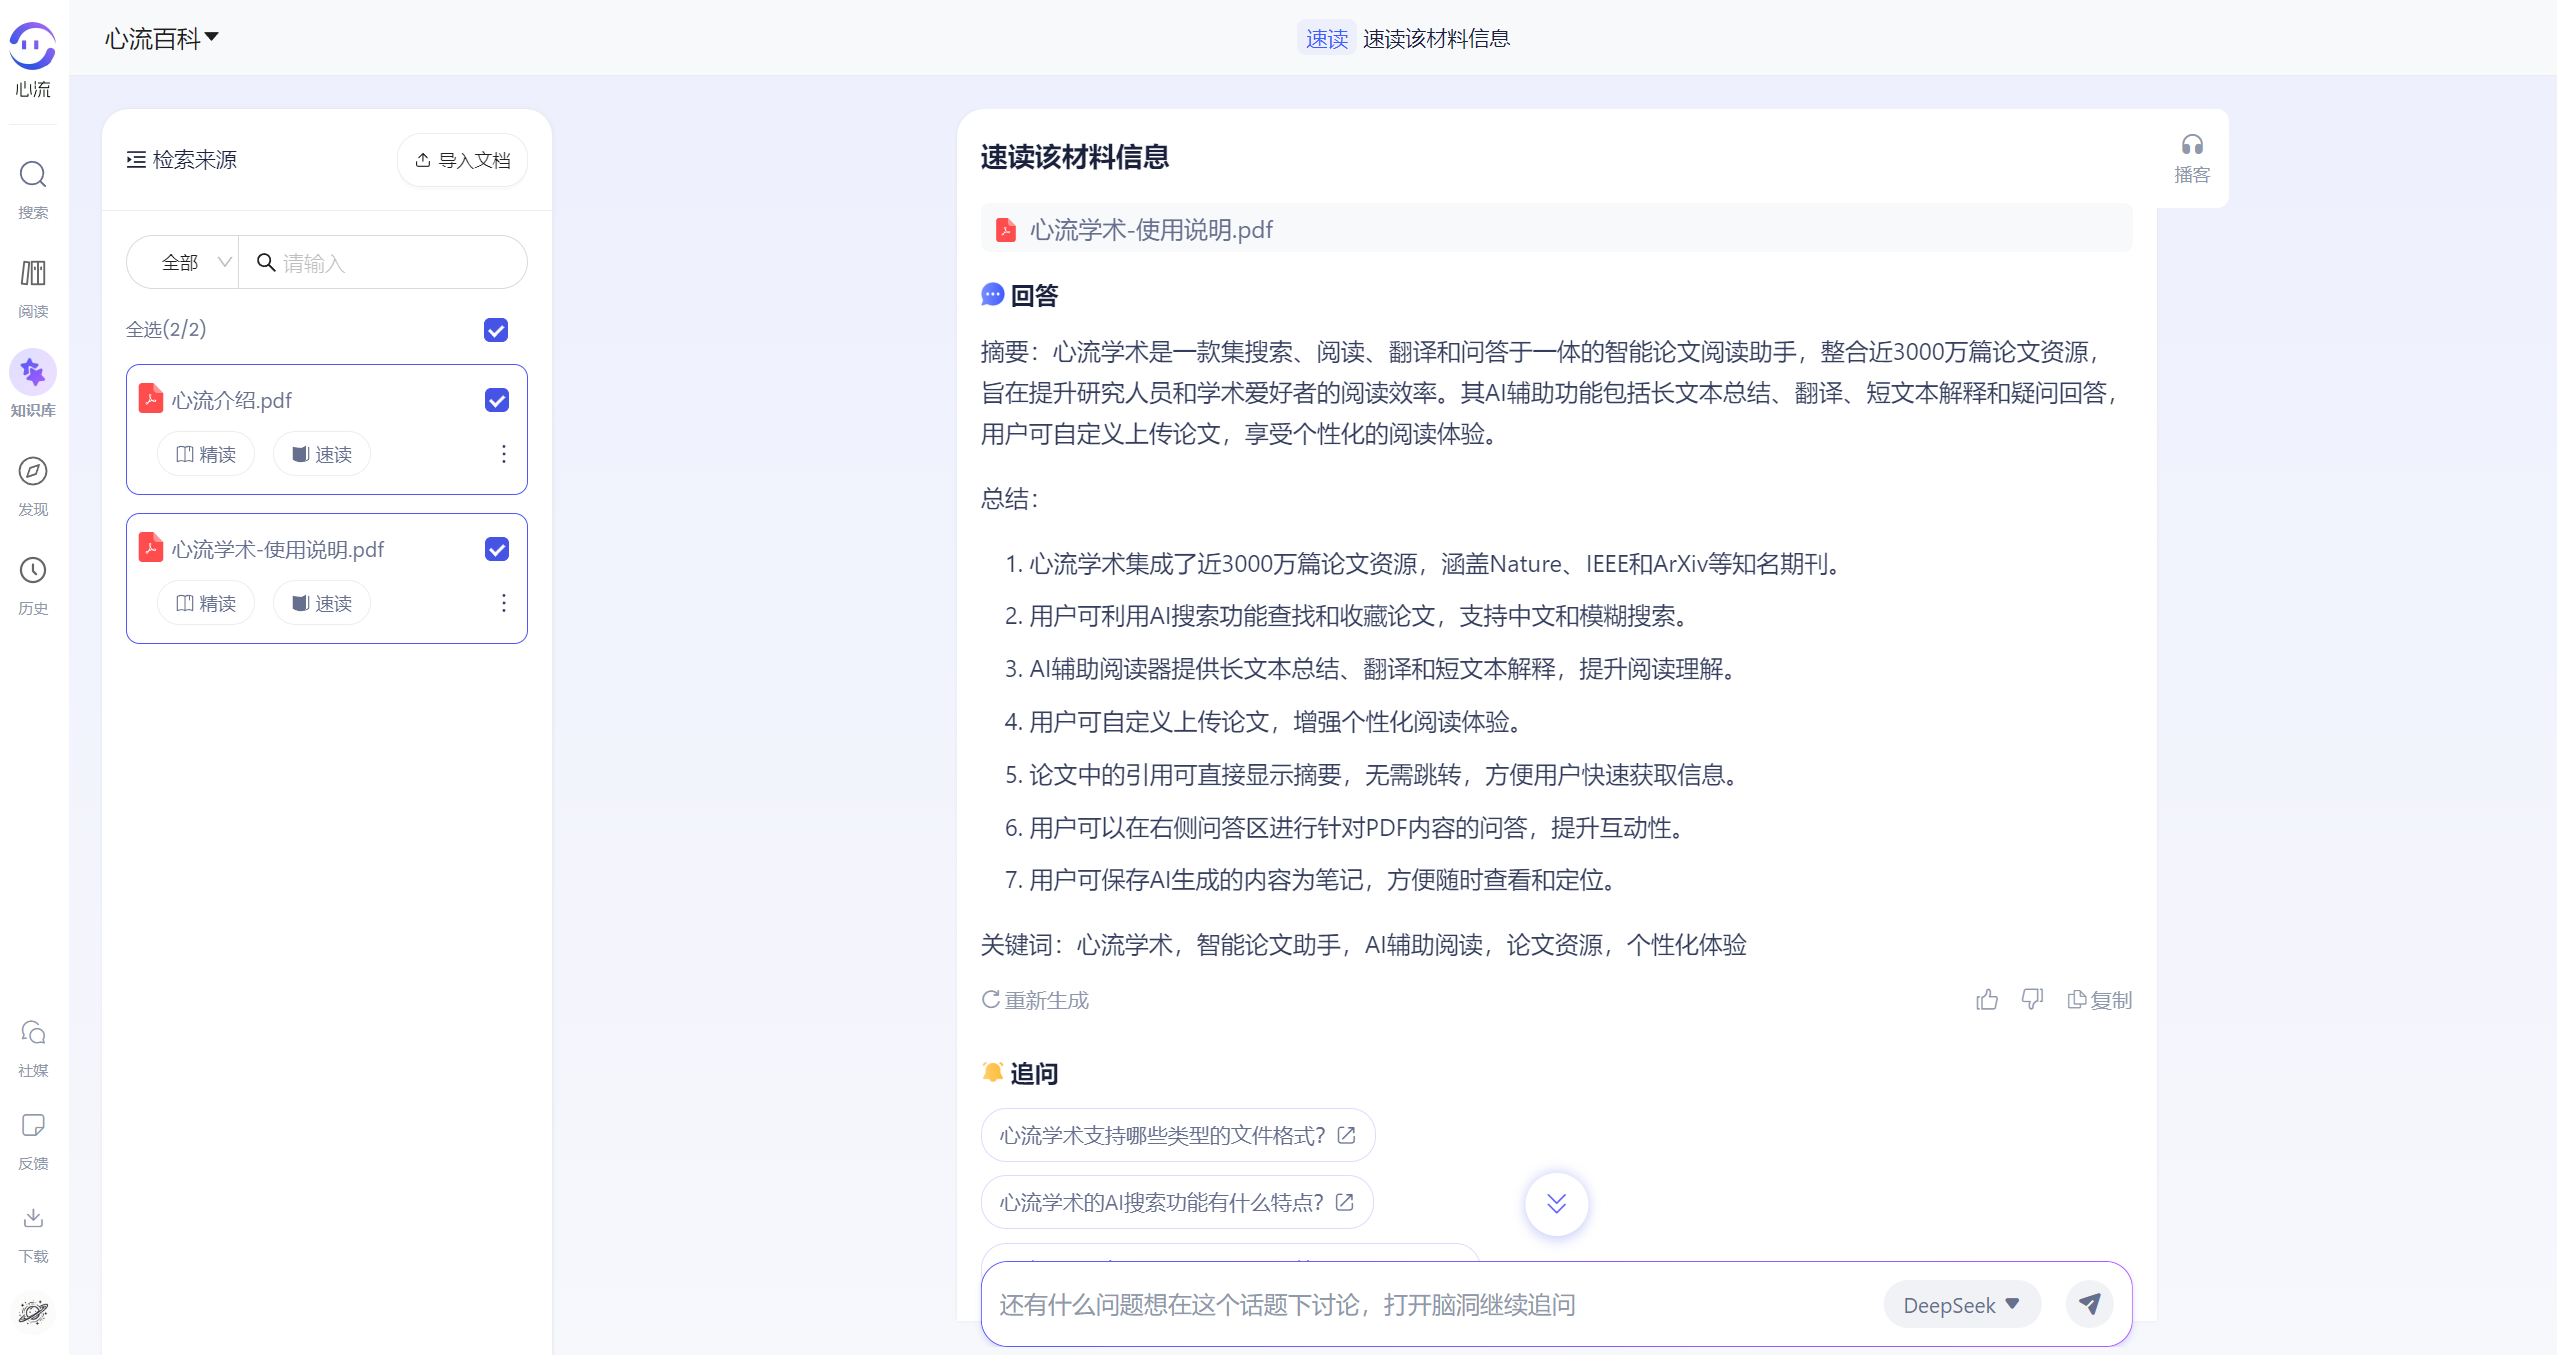Screen dimensions: 2557x1355
Task: Click the 检索来源 panel header
Action: [182, 160]
